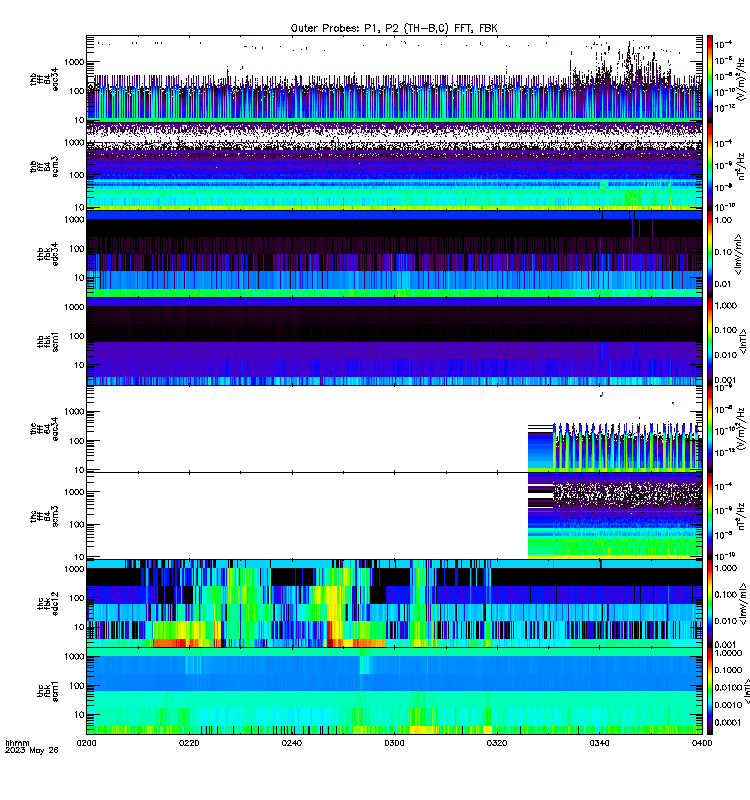Click the 1000 y-axis tick of thb fbk scm1 panel
750x800 pixels.
(74, 307)
